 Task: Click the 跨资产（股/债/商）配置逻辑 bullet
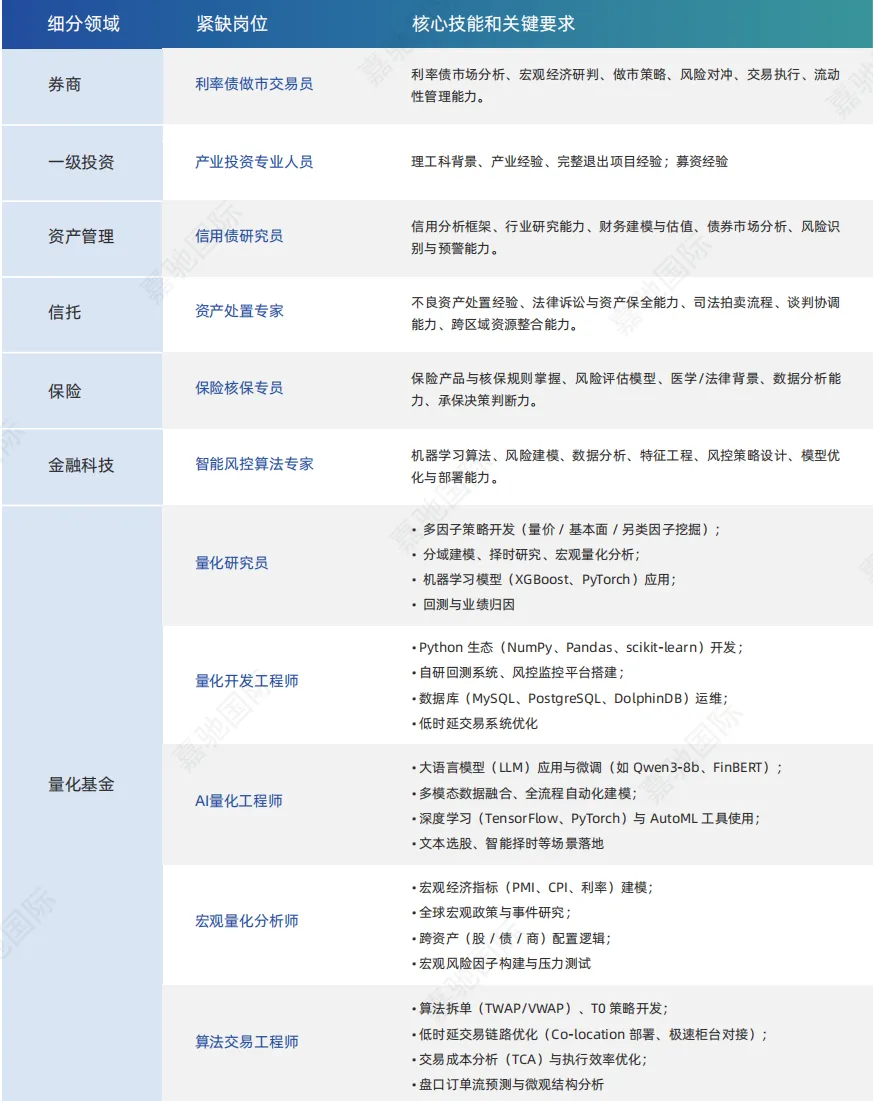coord(512,939)
